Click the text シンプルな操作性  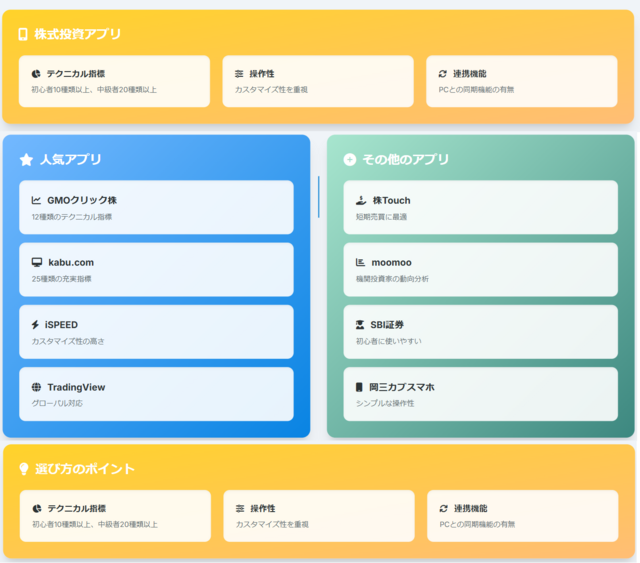[385, 403]
